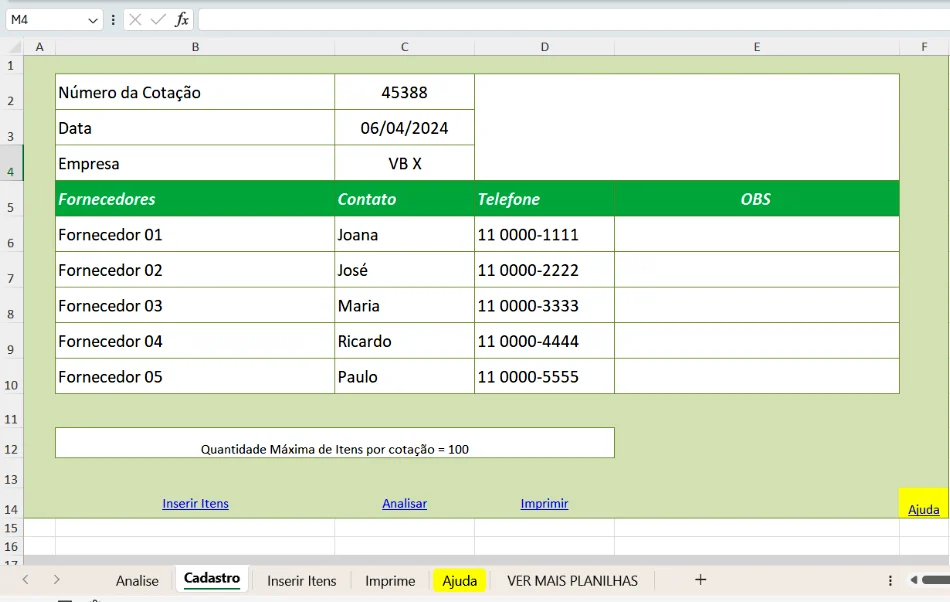
Task: Click the contact cell Paulo
Action: (405, 377)
